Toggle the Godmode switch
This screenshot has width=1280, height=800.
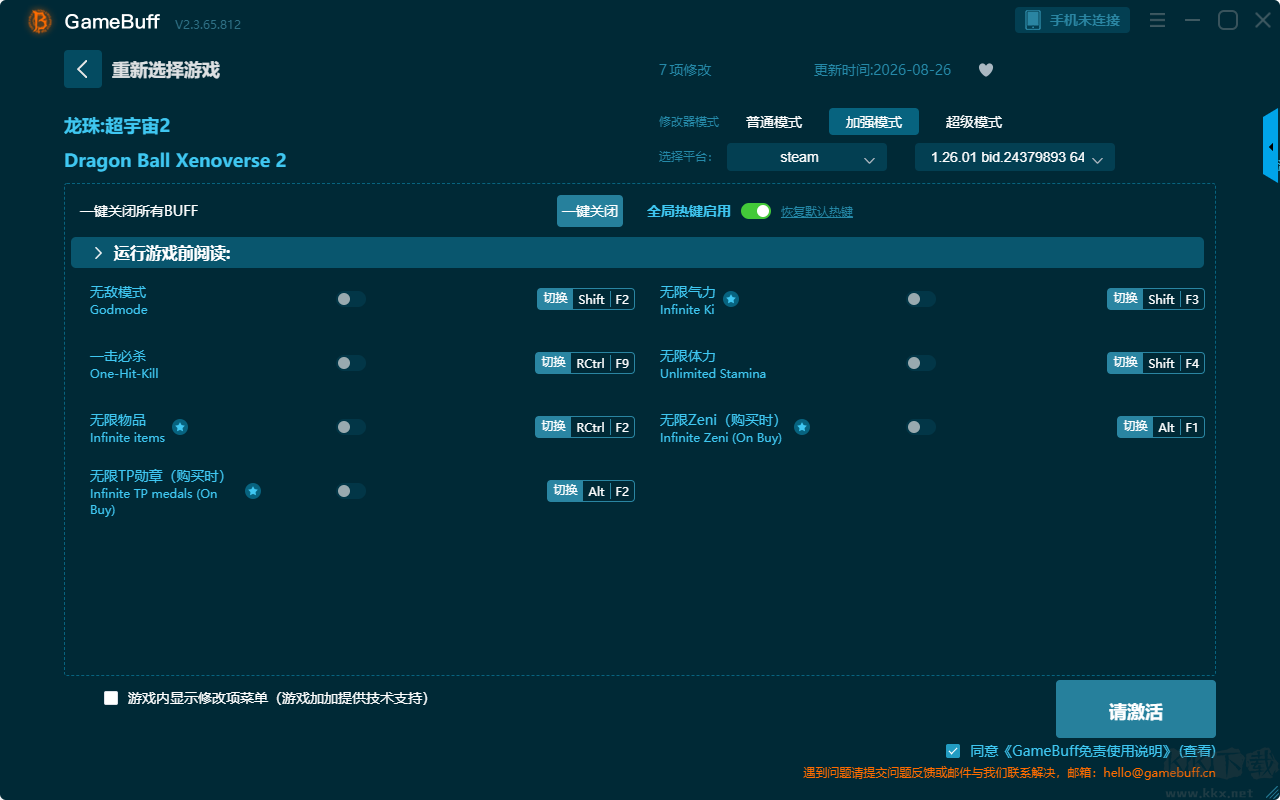[351, 299]
